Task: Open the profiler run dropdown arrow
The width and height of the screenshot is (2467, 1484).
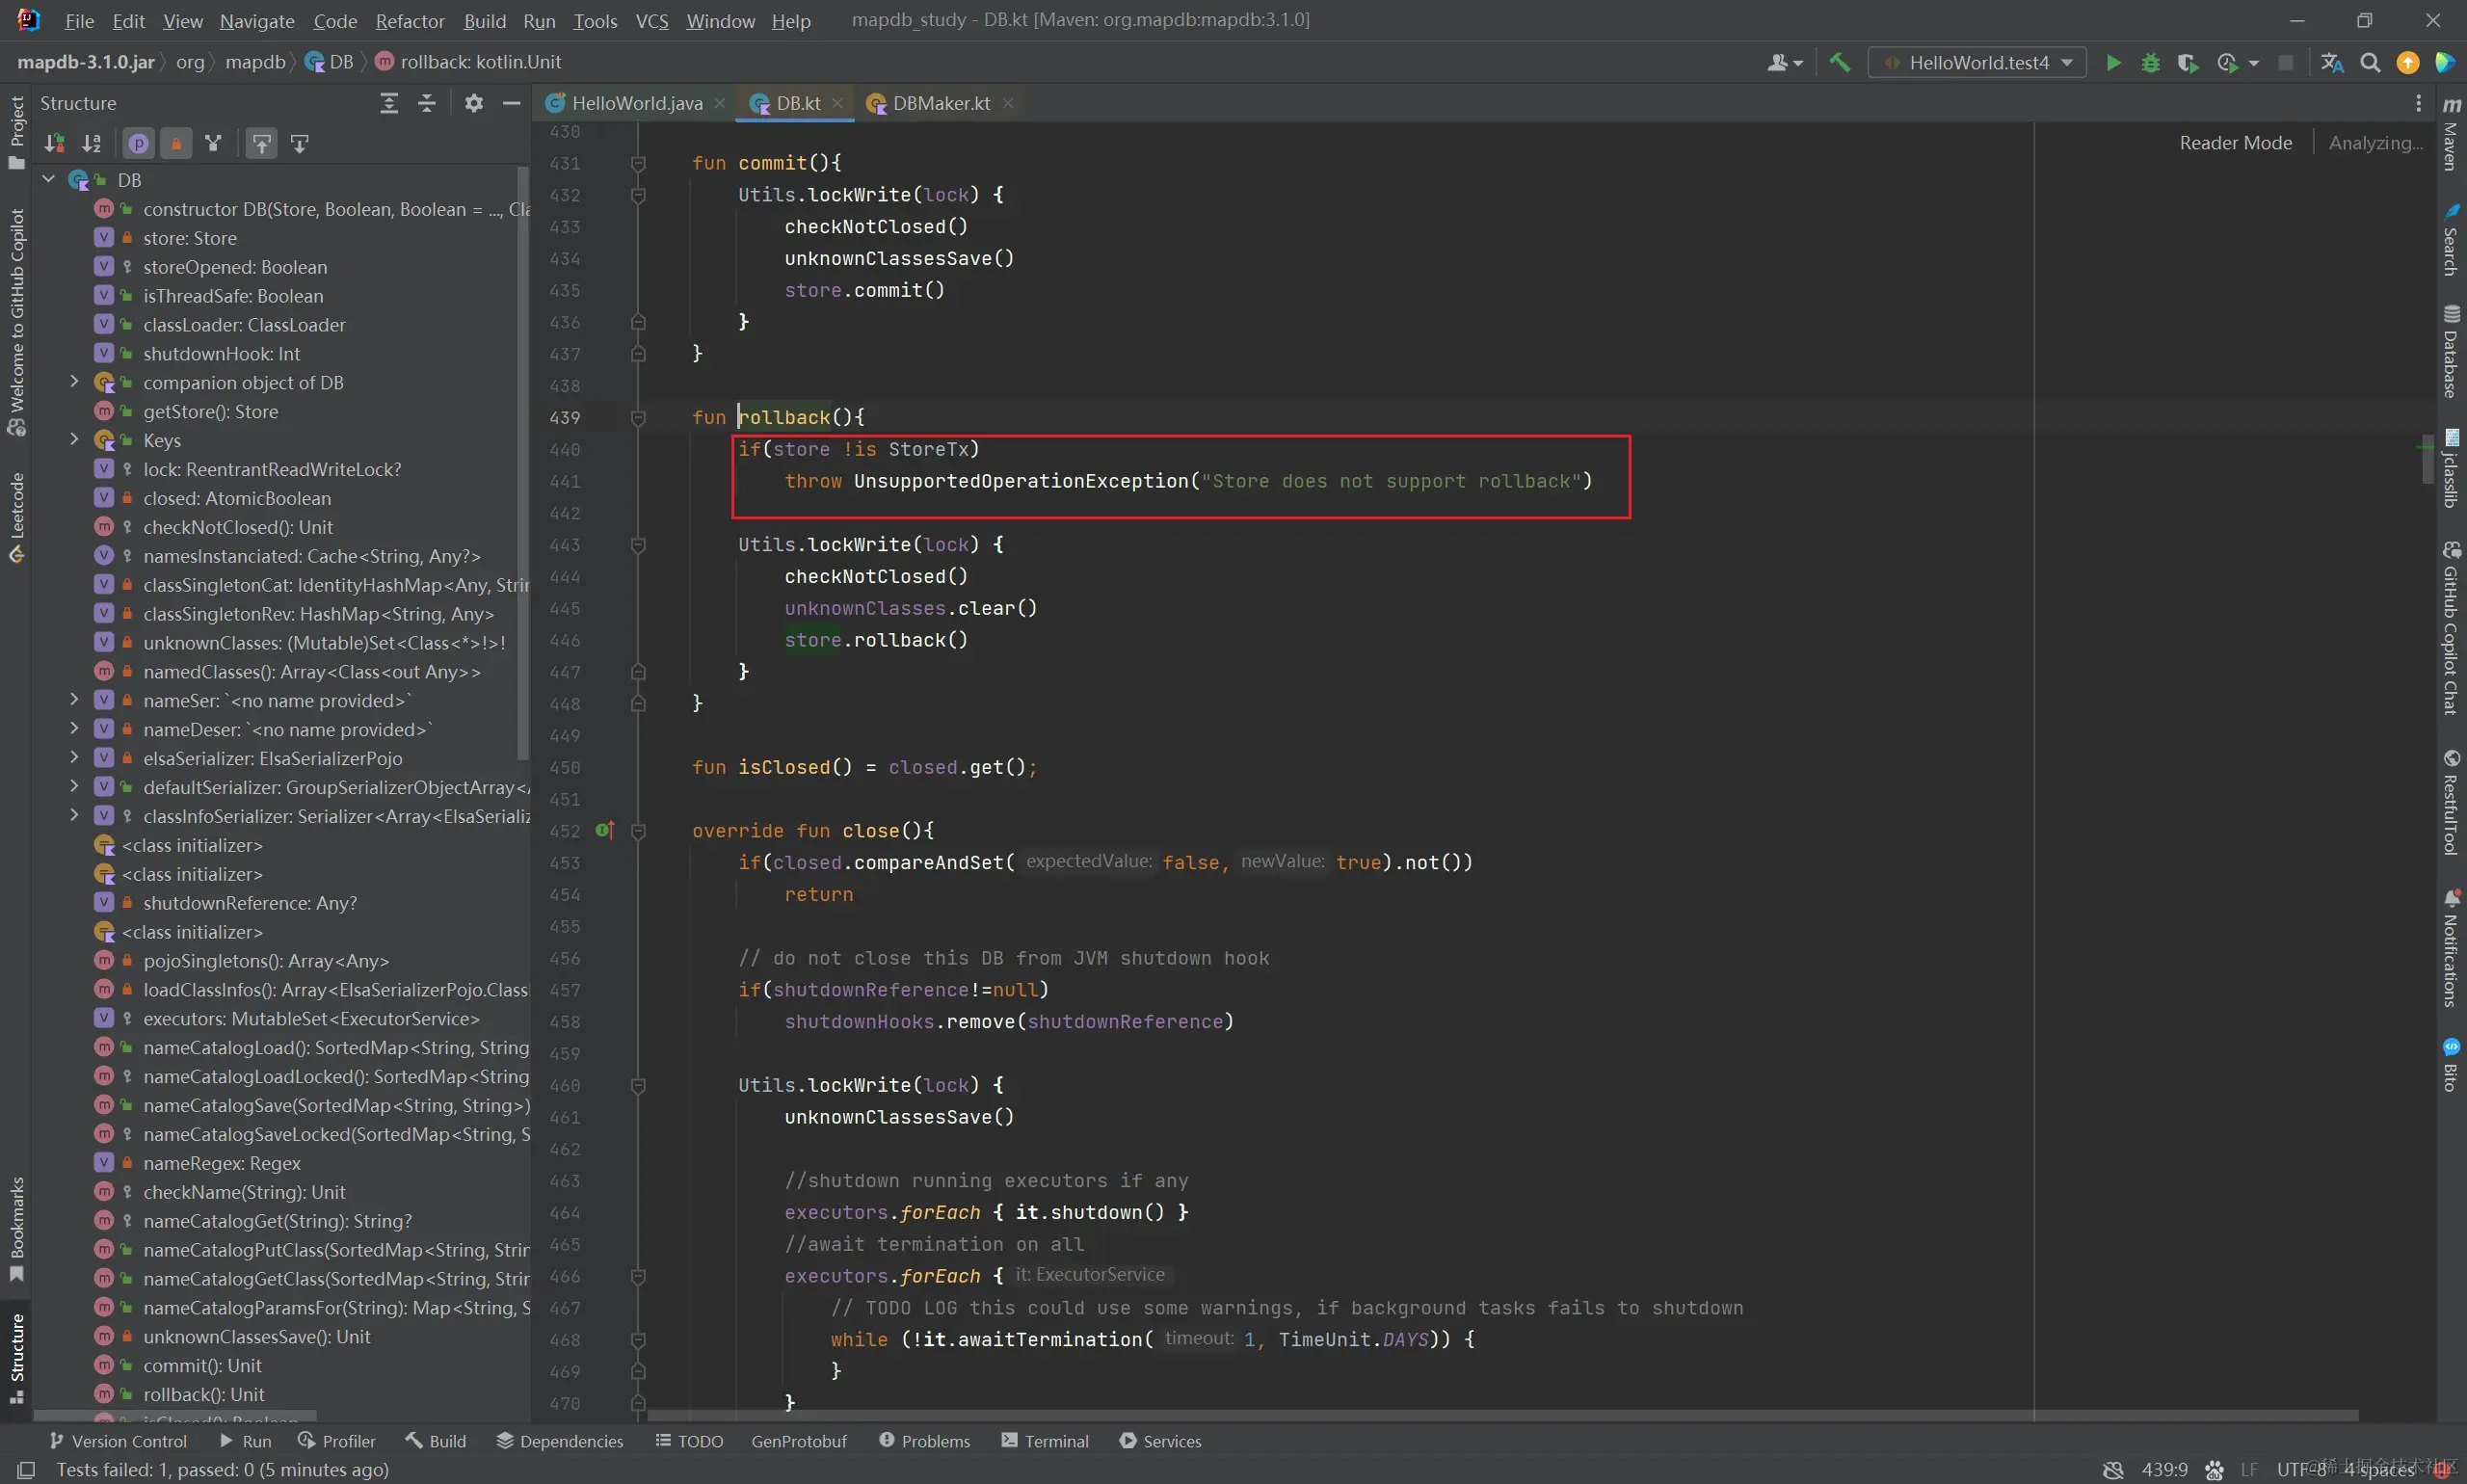Action: coord(2253,63)
